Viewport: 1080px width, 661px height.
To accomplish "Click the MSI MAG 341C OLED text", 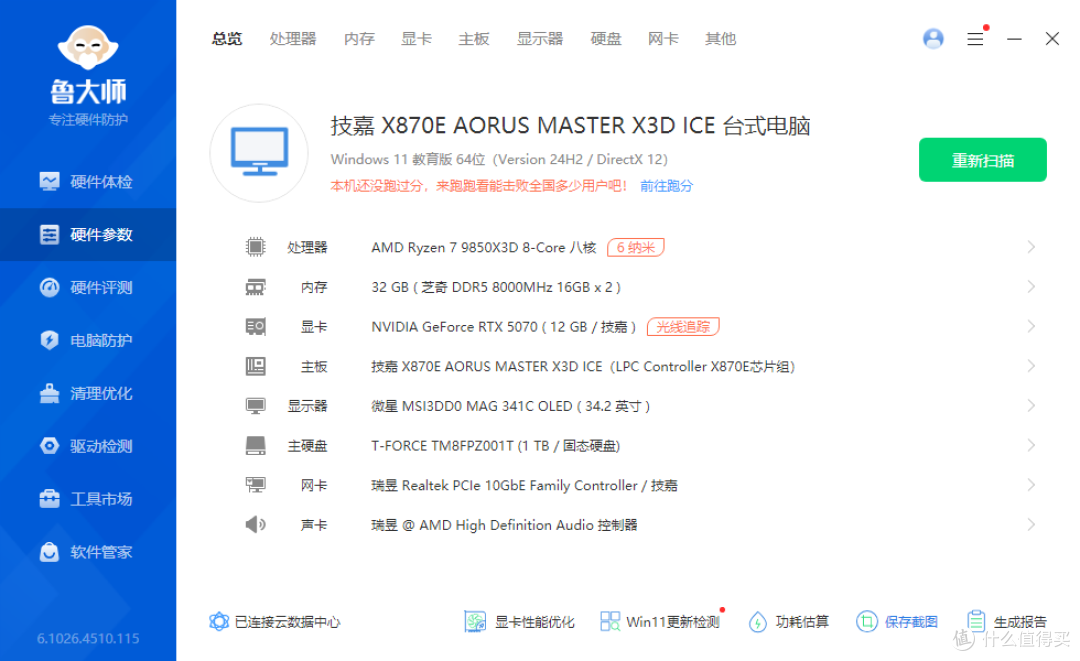I will tap(510, 406).
